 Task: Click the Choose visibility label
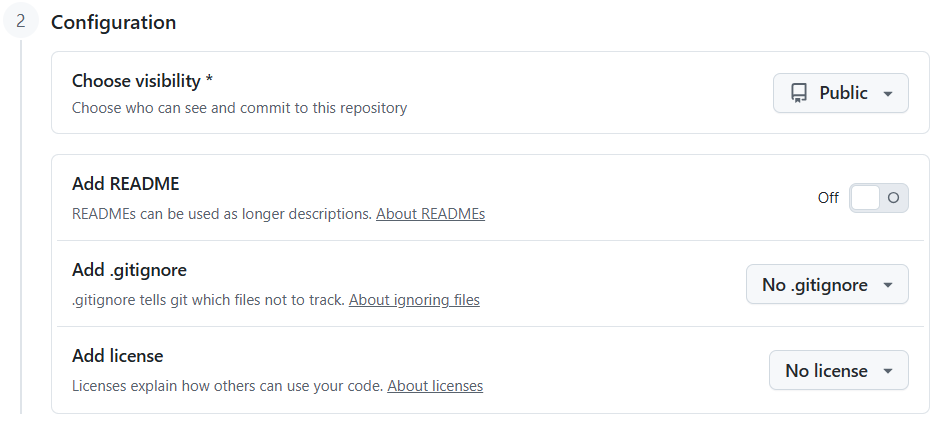(142, 81)
